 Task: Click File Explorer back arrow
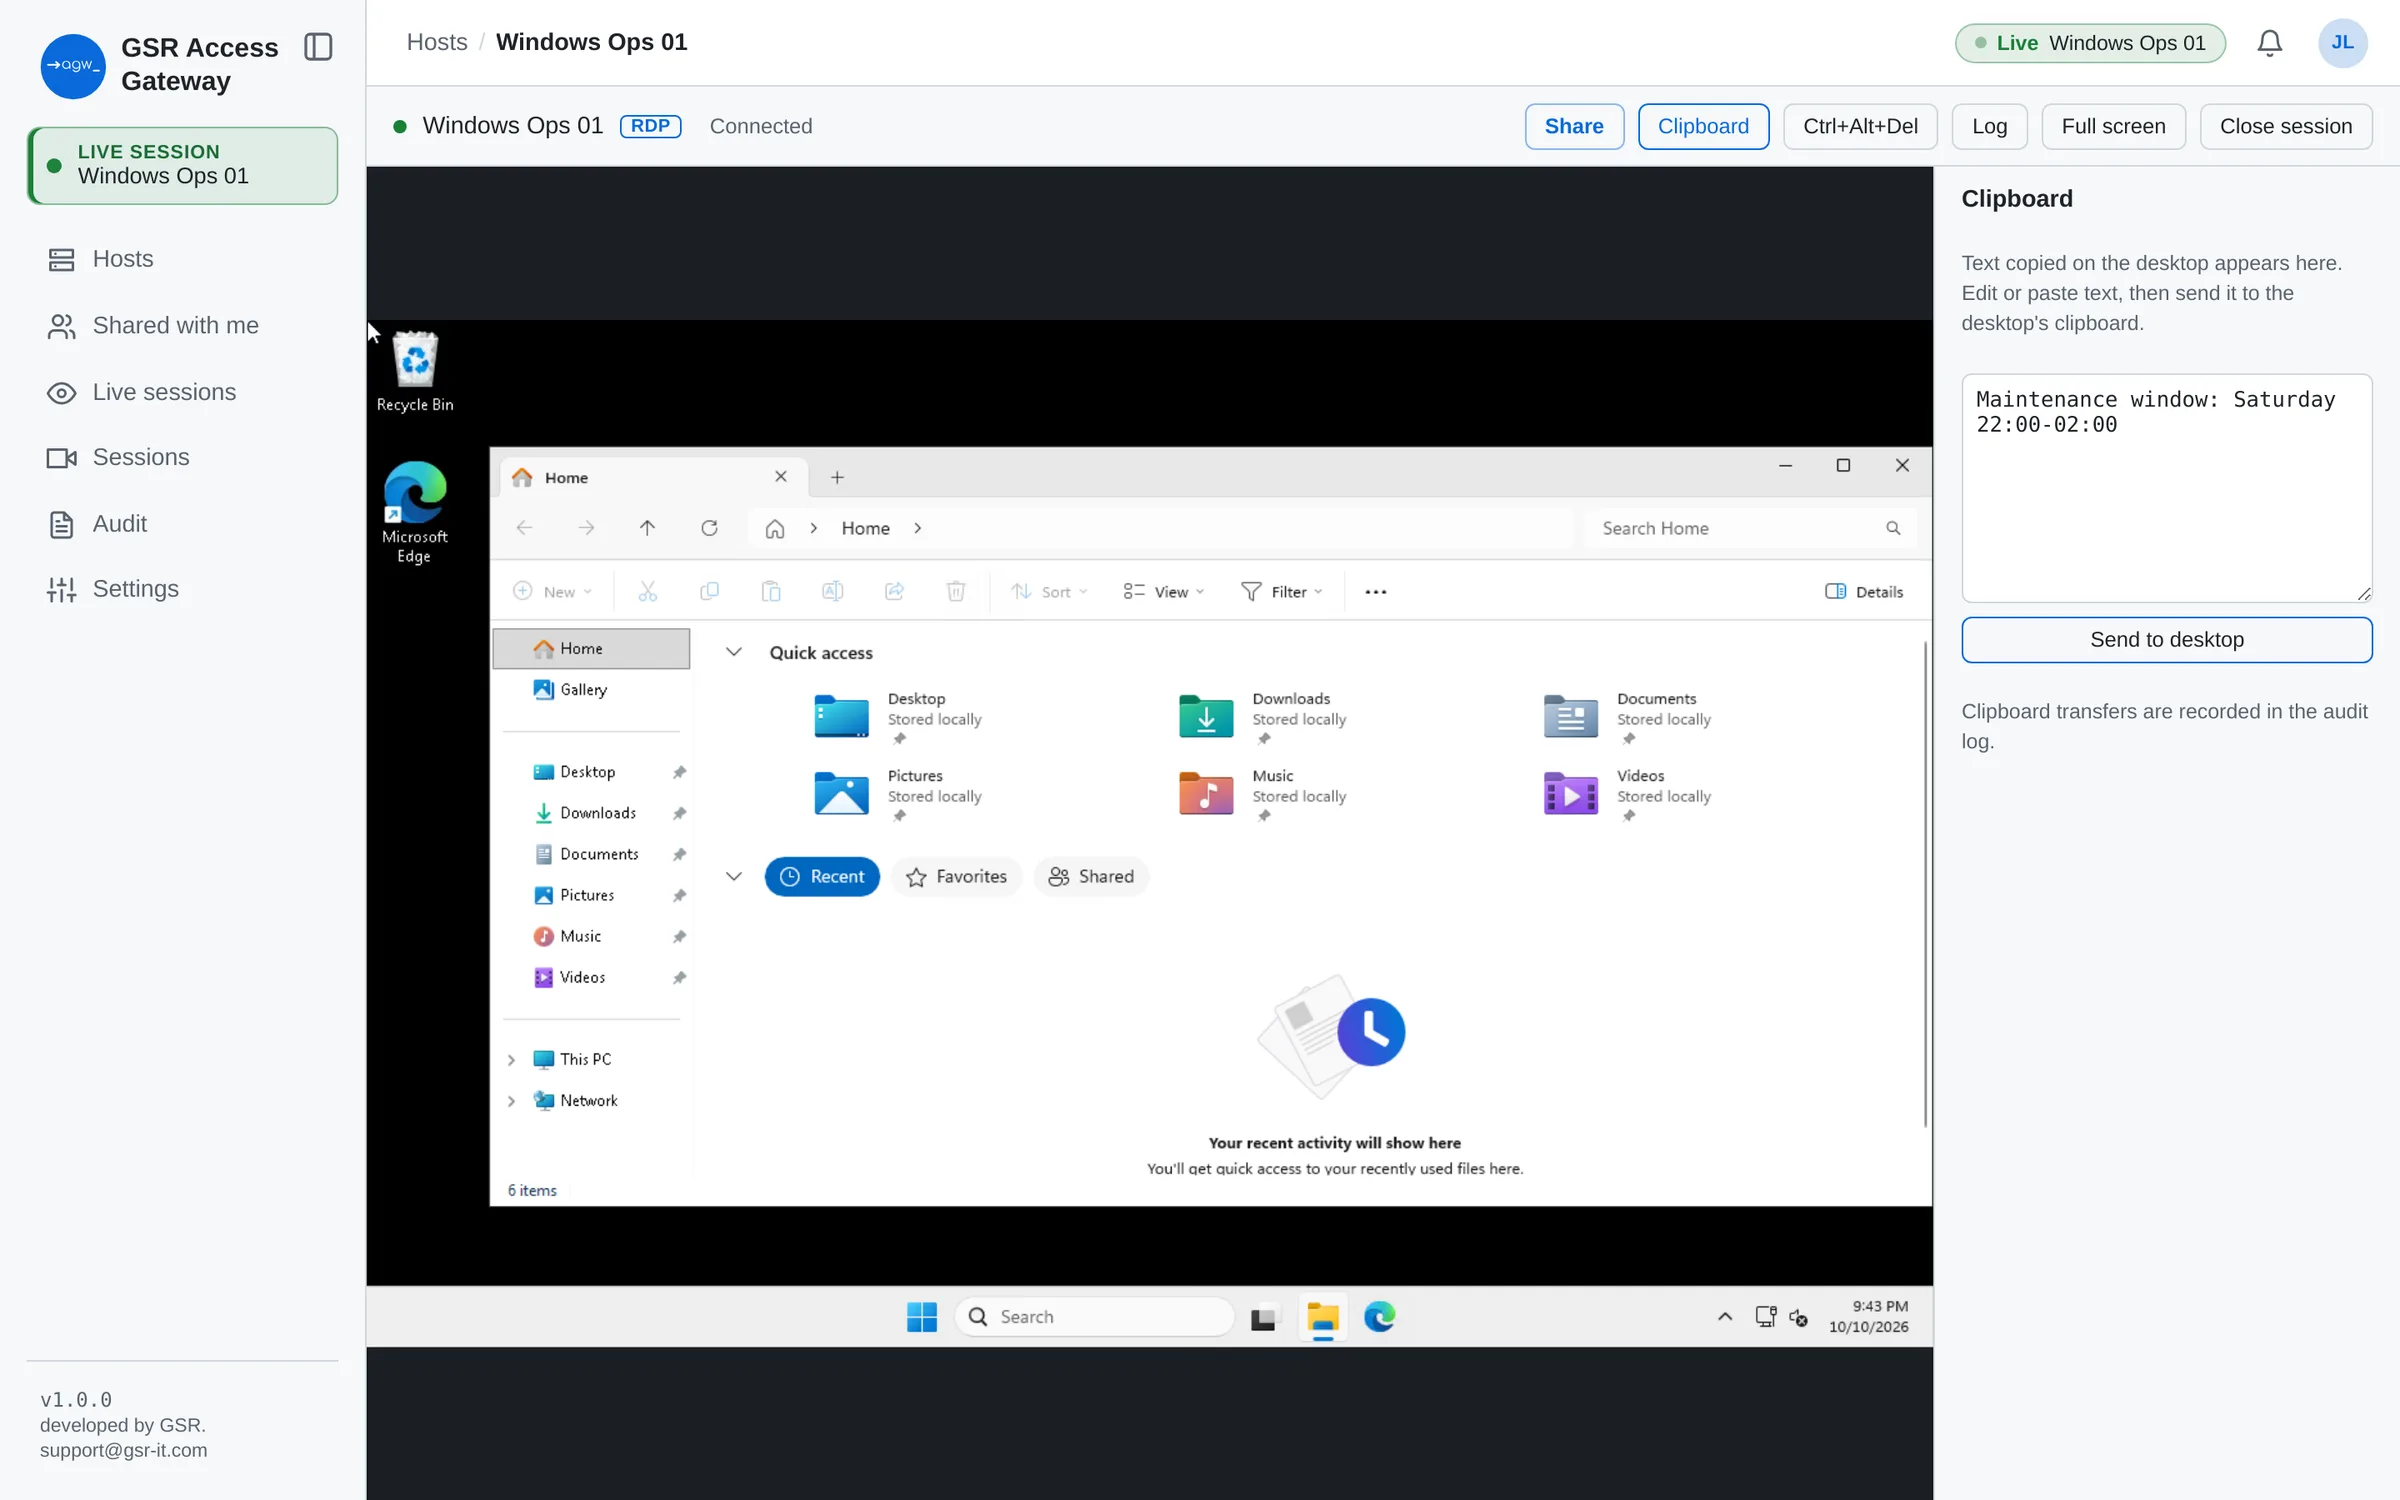[524, 528]
